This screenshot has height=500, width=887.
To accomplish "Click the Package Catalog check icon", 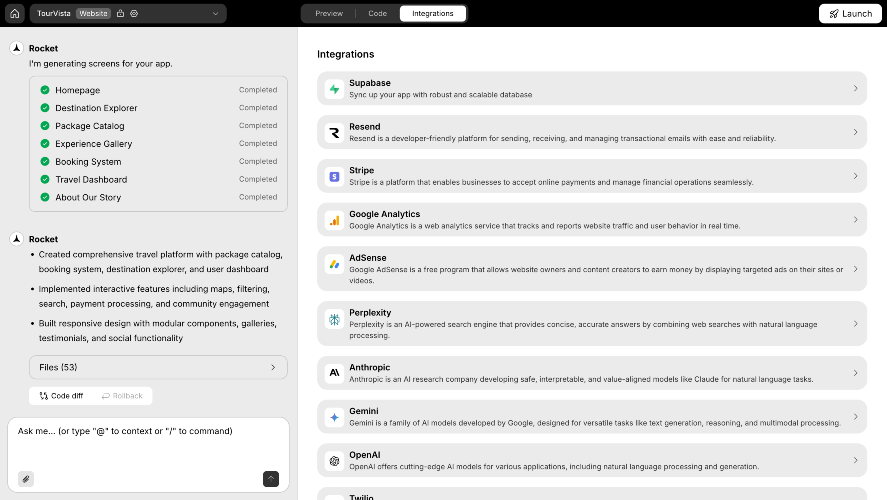I will 45,126.
